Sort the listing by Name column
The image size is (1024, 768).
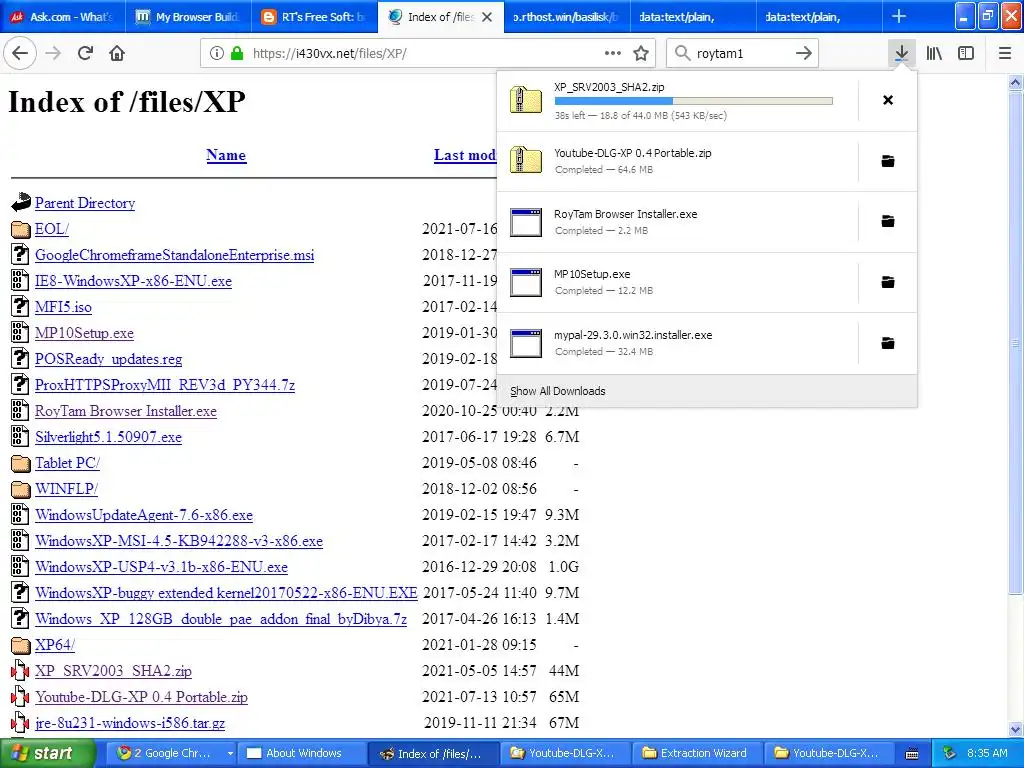click(226, 155)
